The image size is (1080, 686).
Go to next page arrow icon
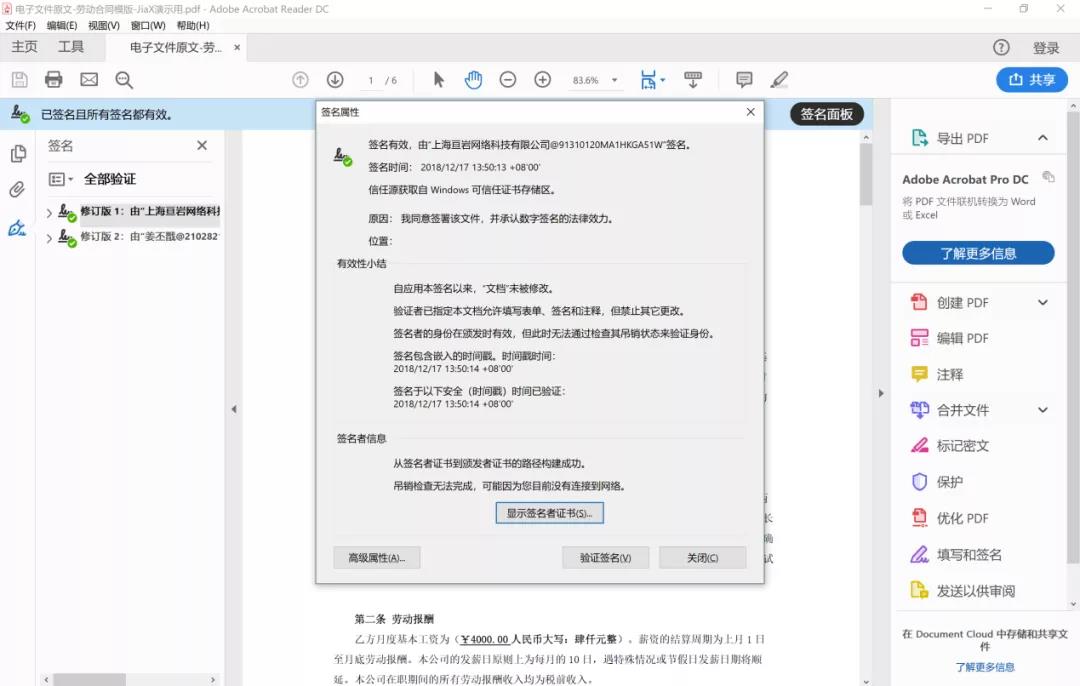pos(335,80)
